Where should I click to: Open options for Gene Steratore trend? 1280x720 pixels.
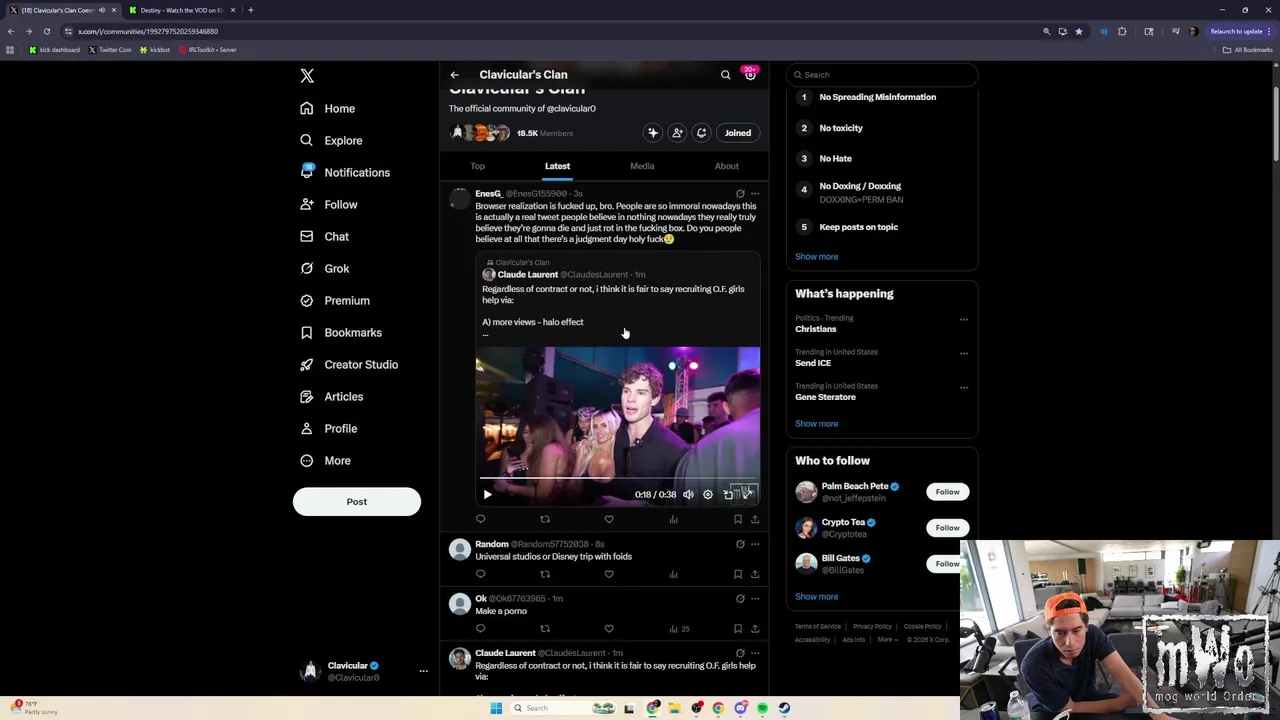point(964,388)
